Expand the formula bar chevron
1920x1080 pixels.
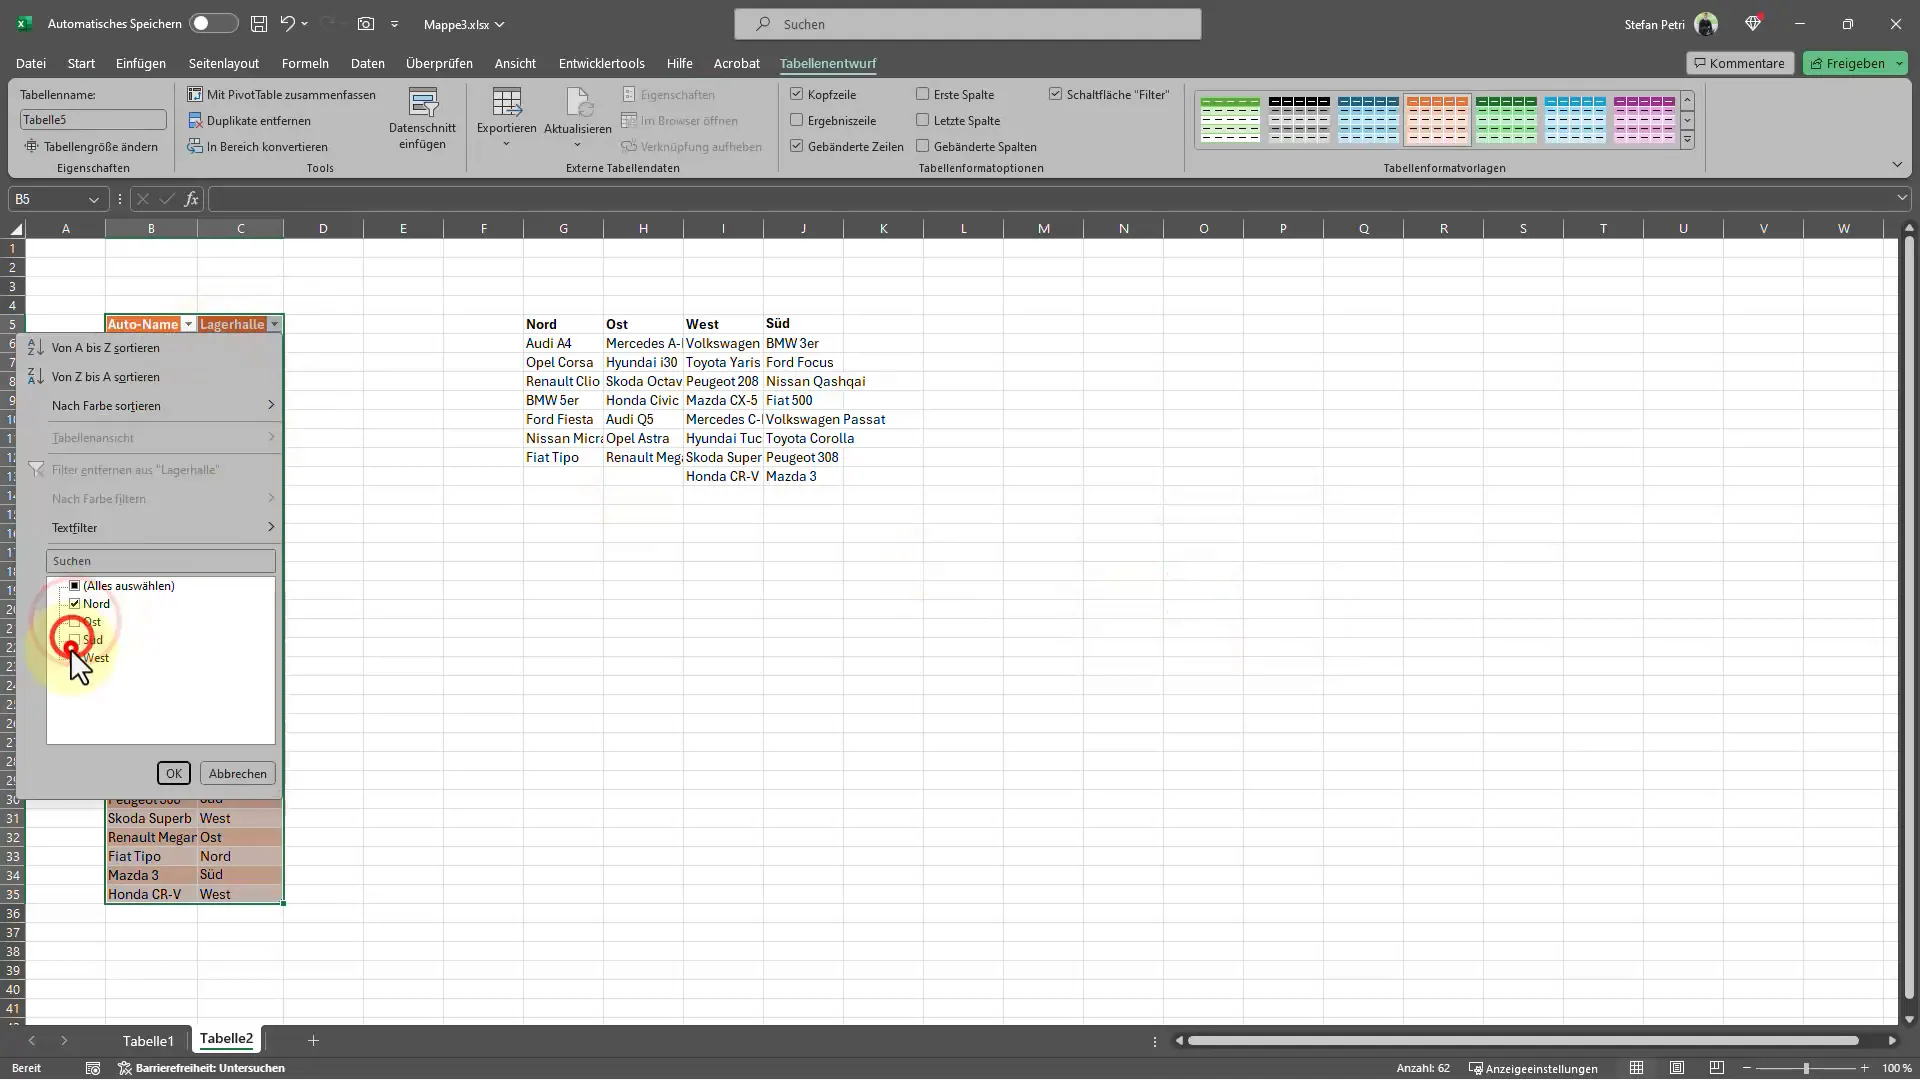1901,199
